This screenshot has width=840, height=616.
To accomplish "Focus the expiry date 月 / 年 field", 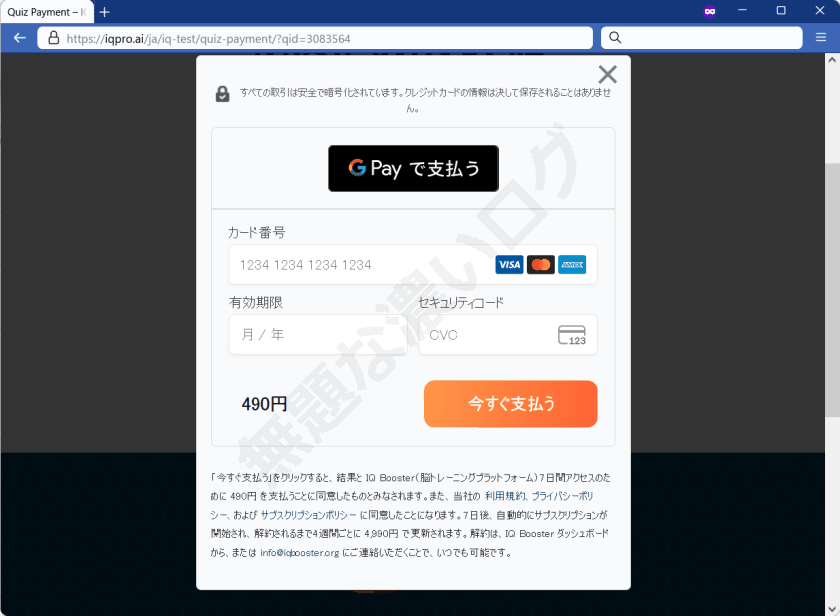I will [318, 335].
